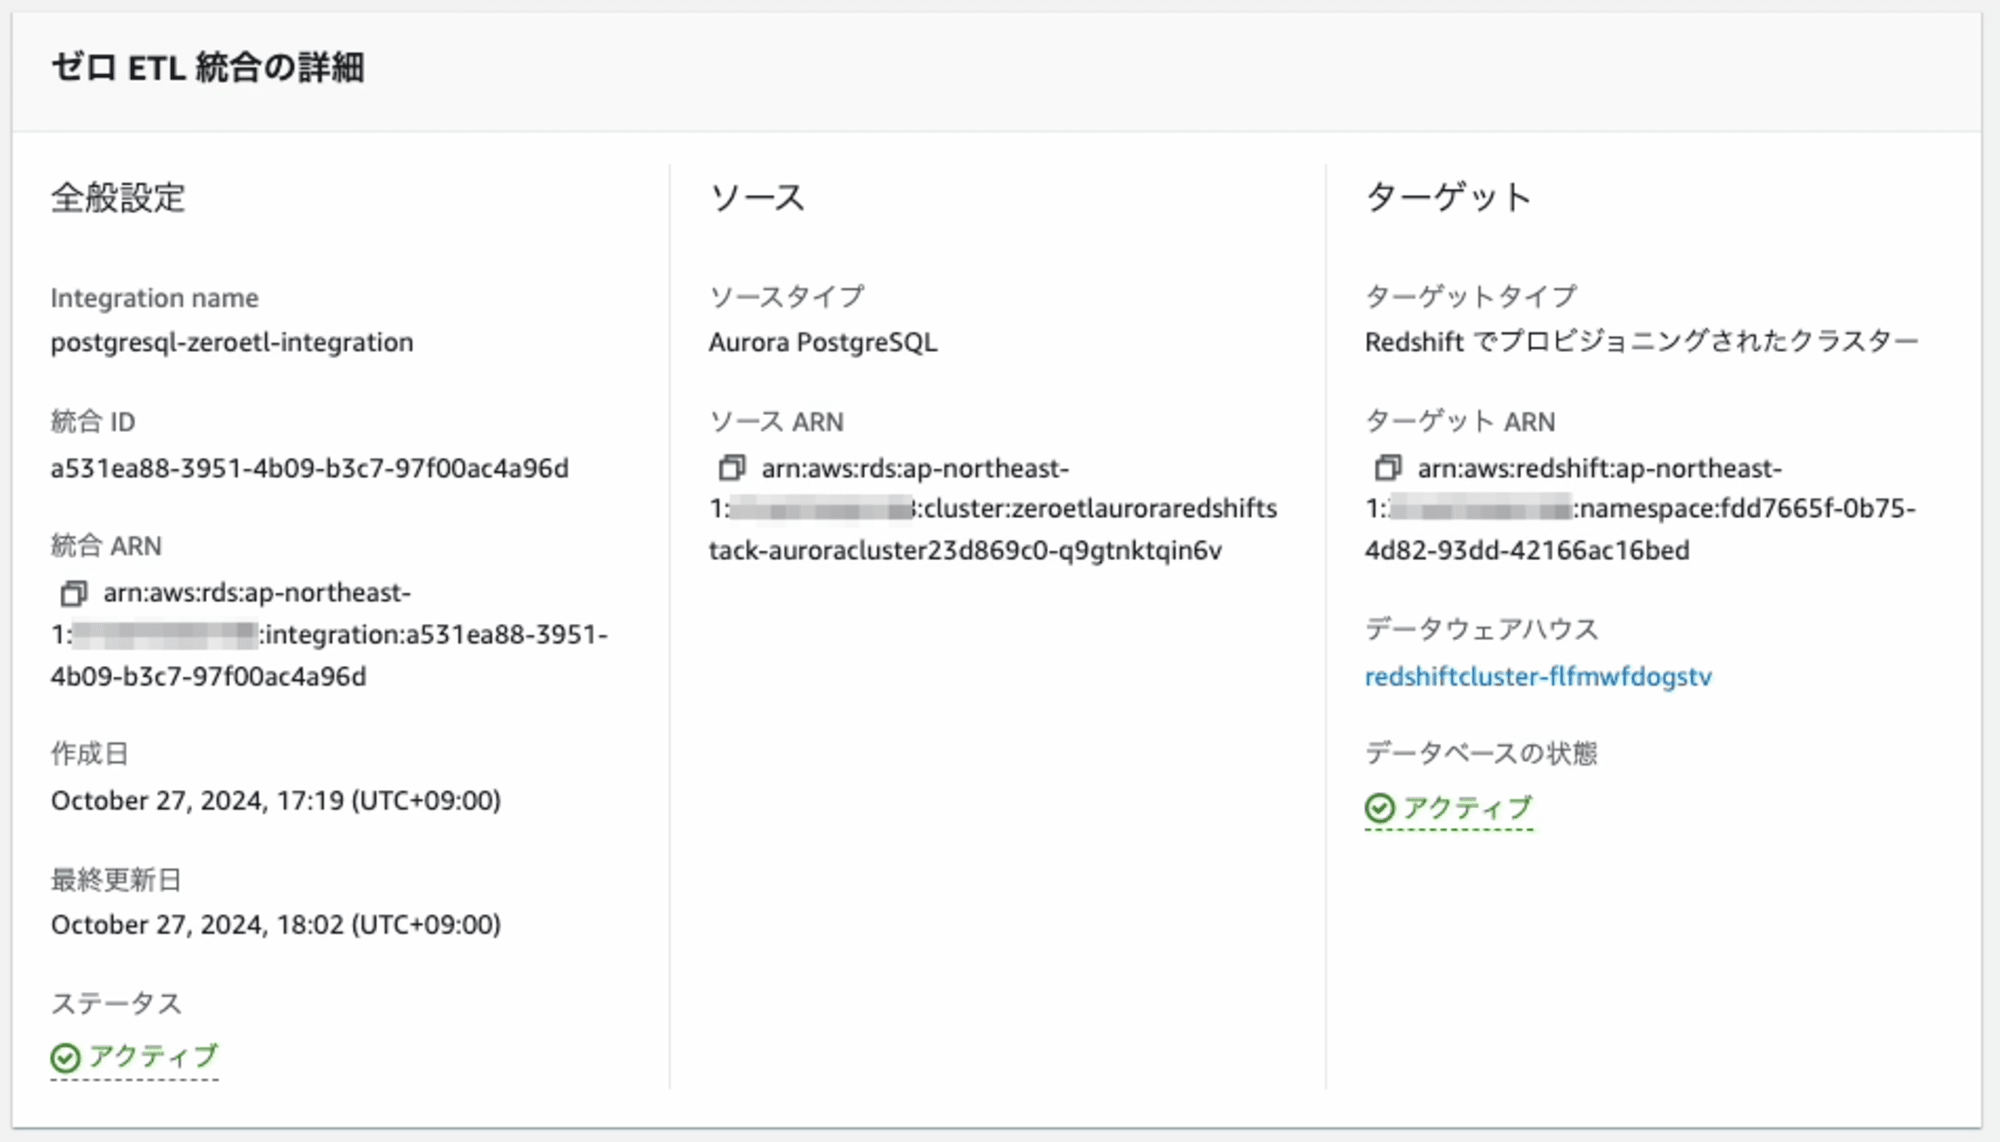Click the source ARN text ending q9gtnktqin6v
Image resolution: width=2000 pixels, height=1142 pixels.
[993, 510]
